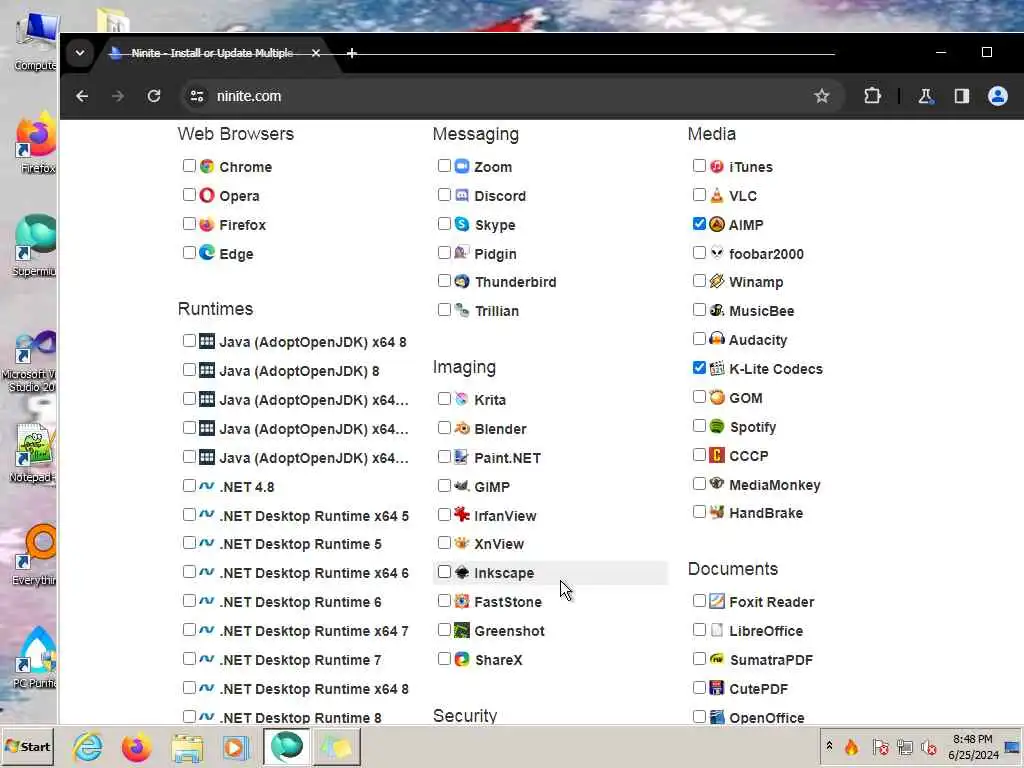
Task: Click the Foxit Reader icon
Action: pyautogui.click(x=717, y=601)
